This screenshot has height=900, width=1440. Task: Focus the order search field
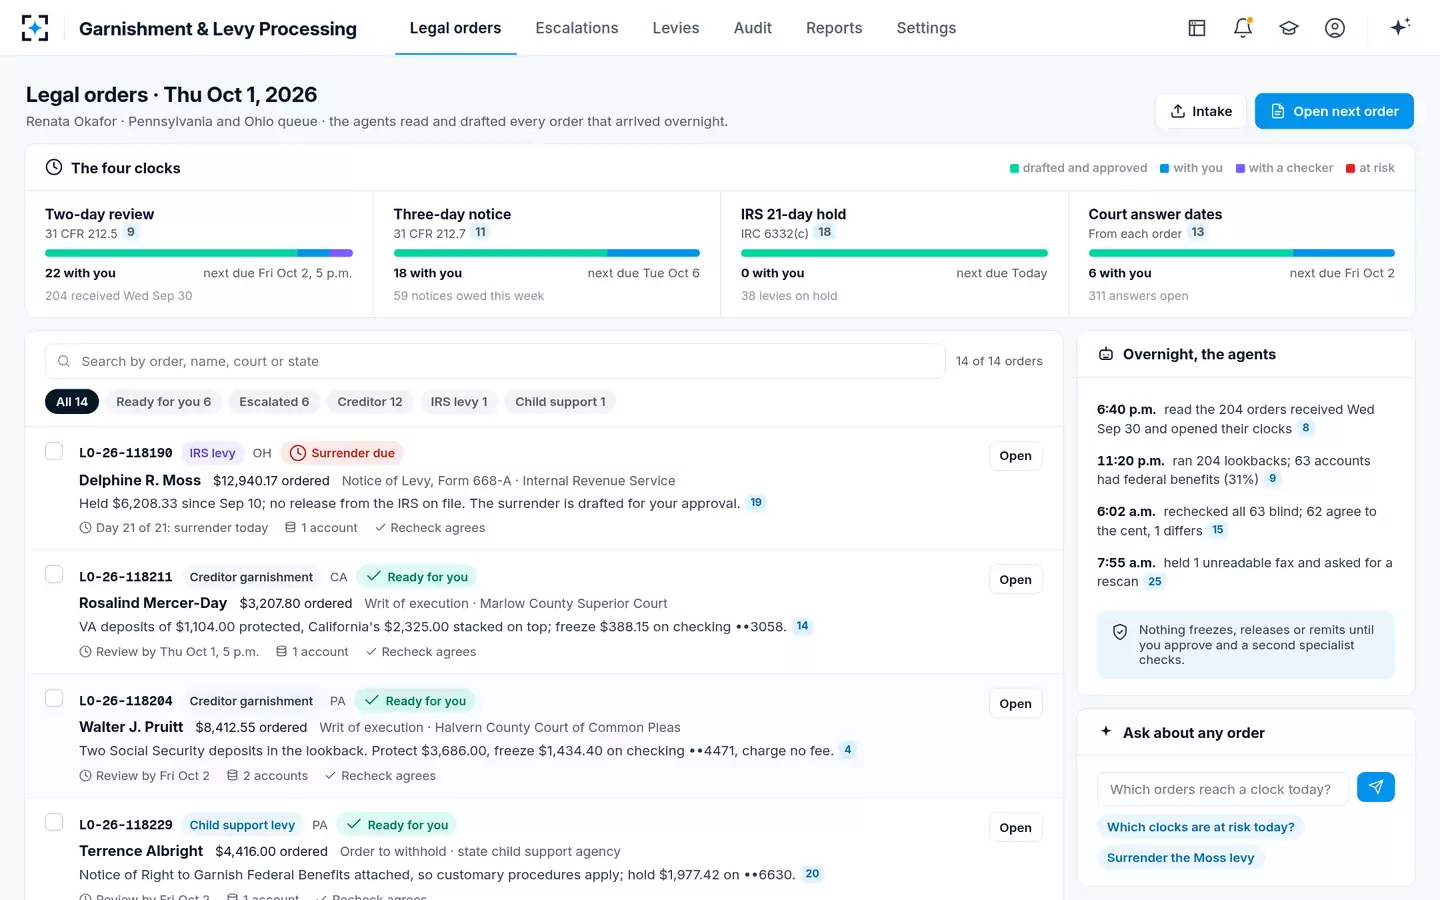(x=495, y=361)
